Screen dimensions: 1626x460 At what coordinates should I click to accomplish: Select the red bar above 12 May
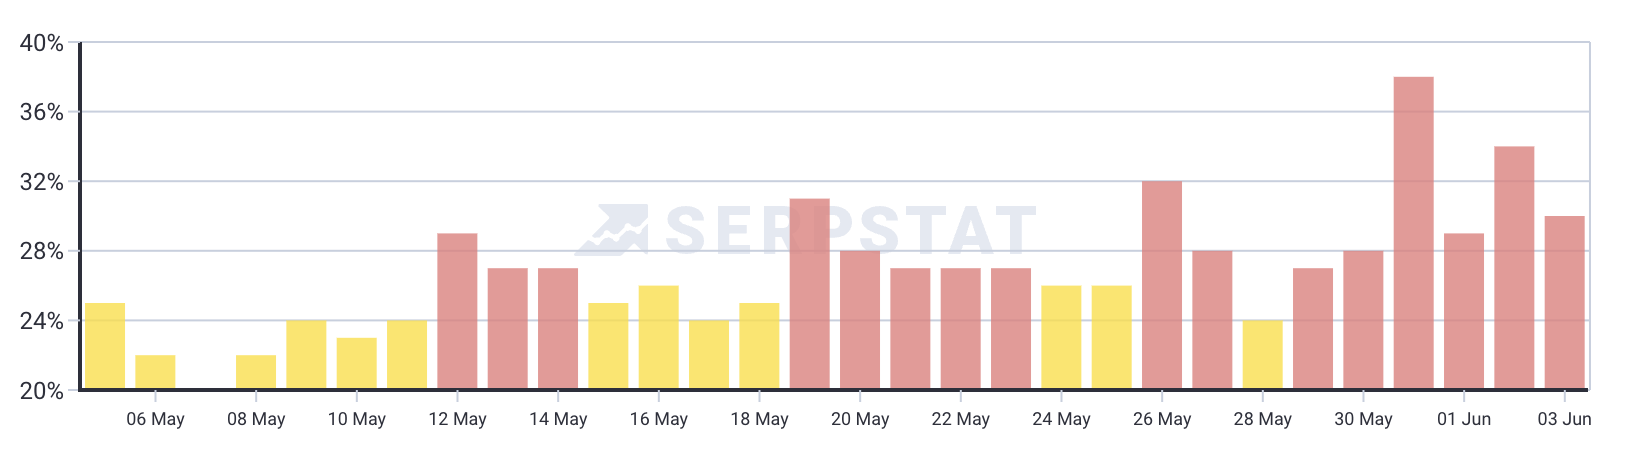pos(457,311)
